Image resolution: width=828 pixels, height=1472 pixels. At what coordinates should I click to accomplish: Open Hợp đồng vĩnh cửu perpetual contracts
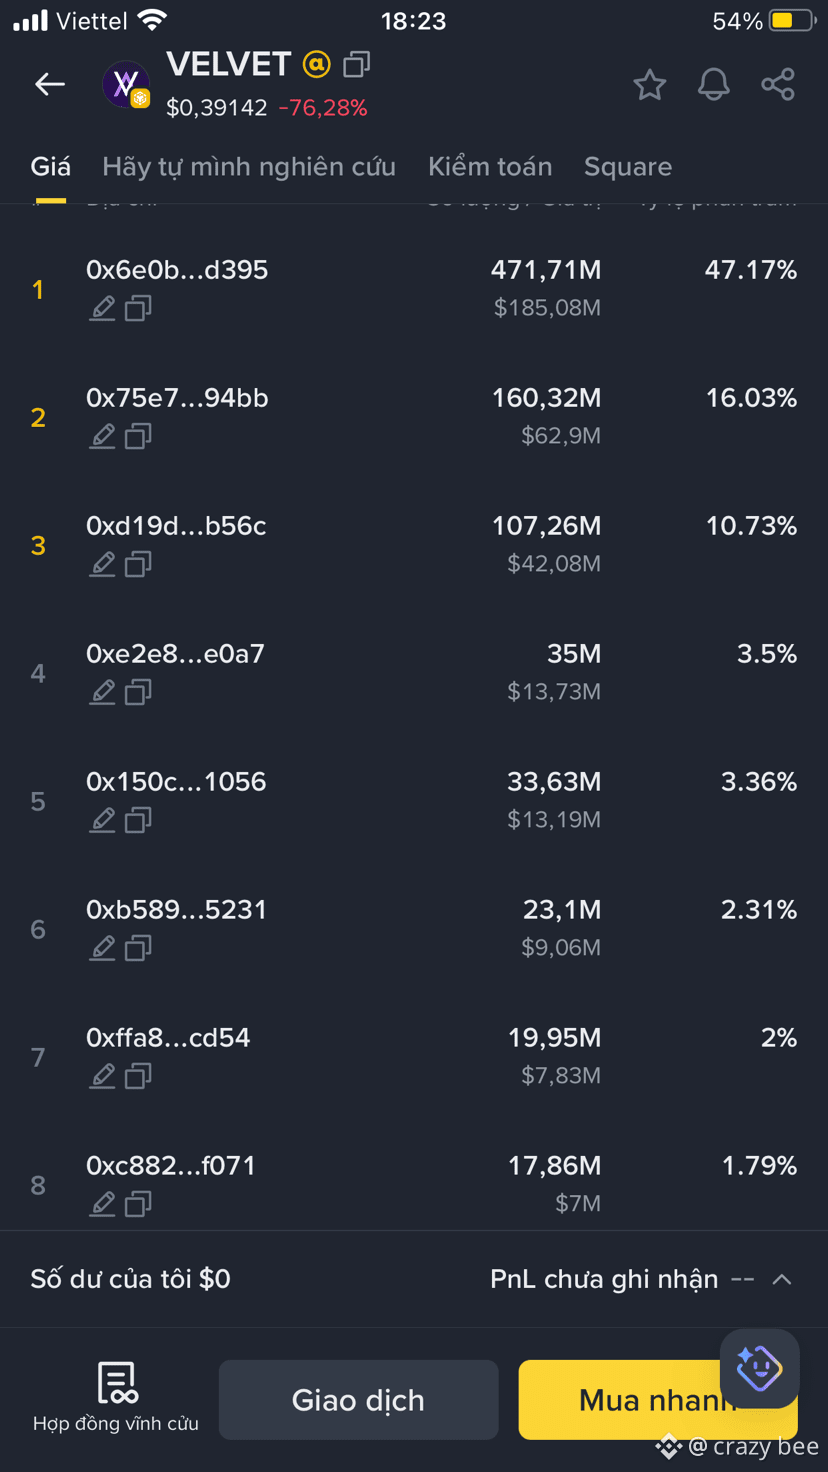116,1397
